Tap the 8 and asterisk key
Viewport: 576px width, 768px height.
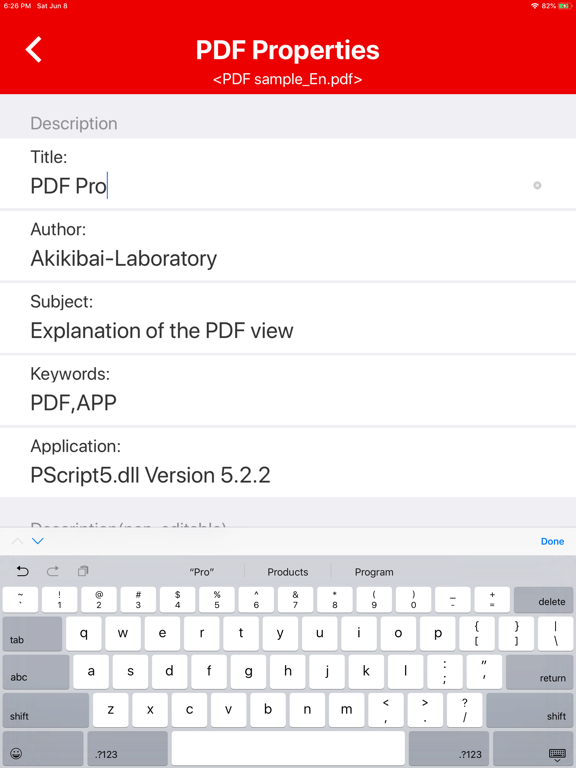click(x=335, y=600)
